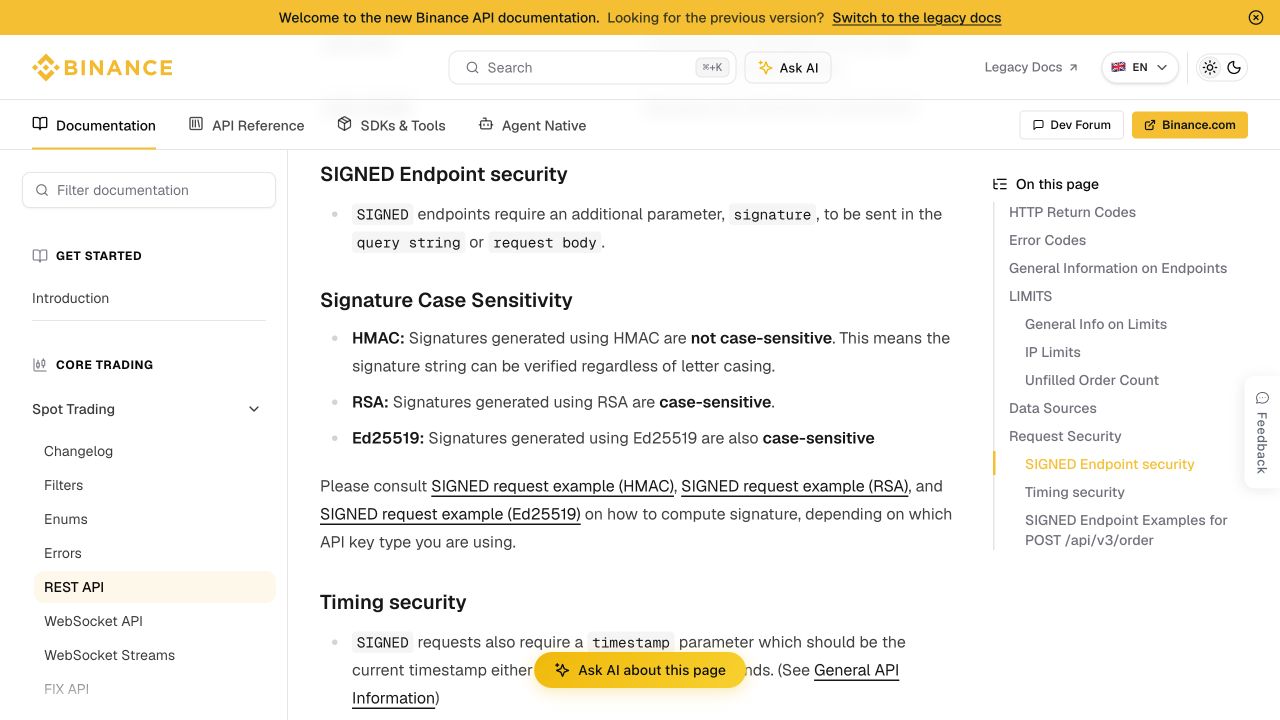Viewport: 1280px width, 720px height.
Task: Click Ask AI about this page
Action: [x=640, y=670]
